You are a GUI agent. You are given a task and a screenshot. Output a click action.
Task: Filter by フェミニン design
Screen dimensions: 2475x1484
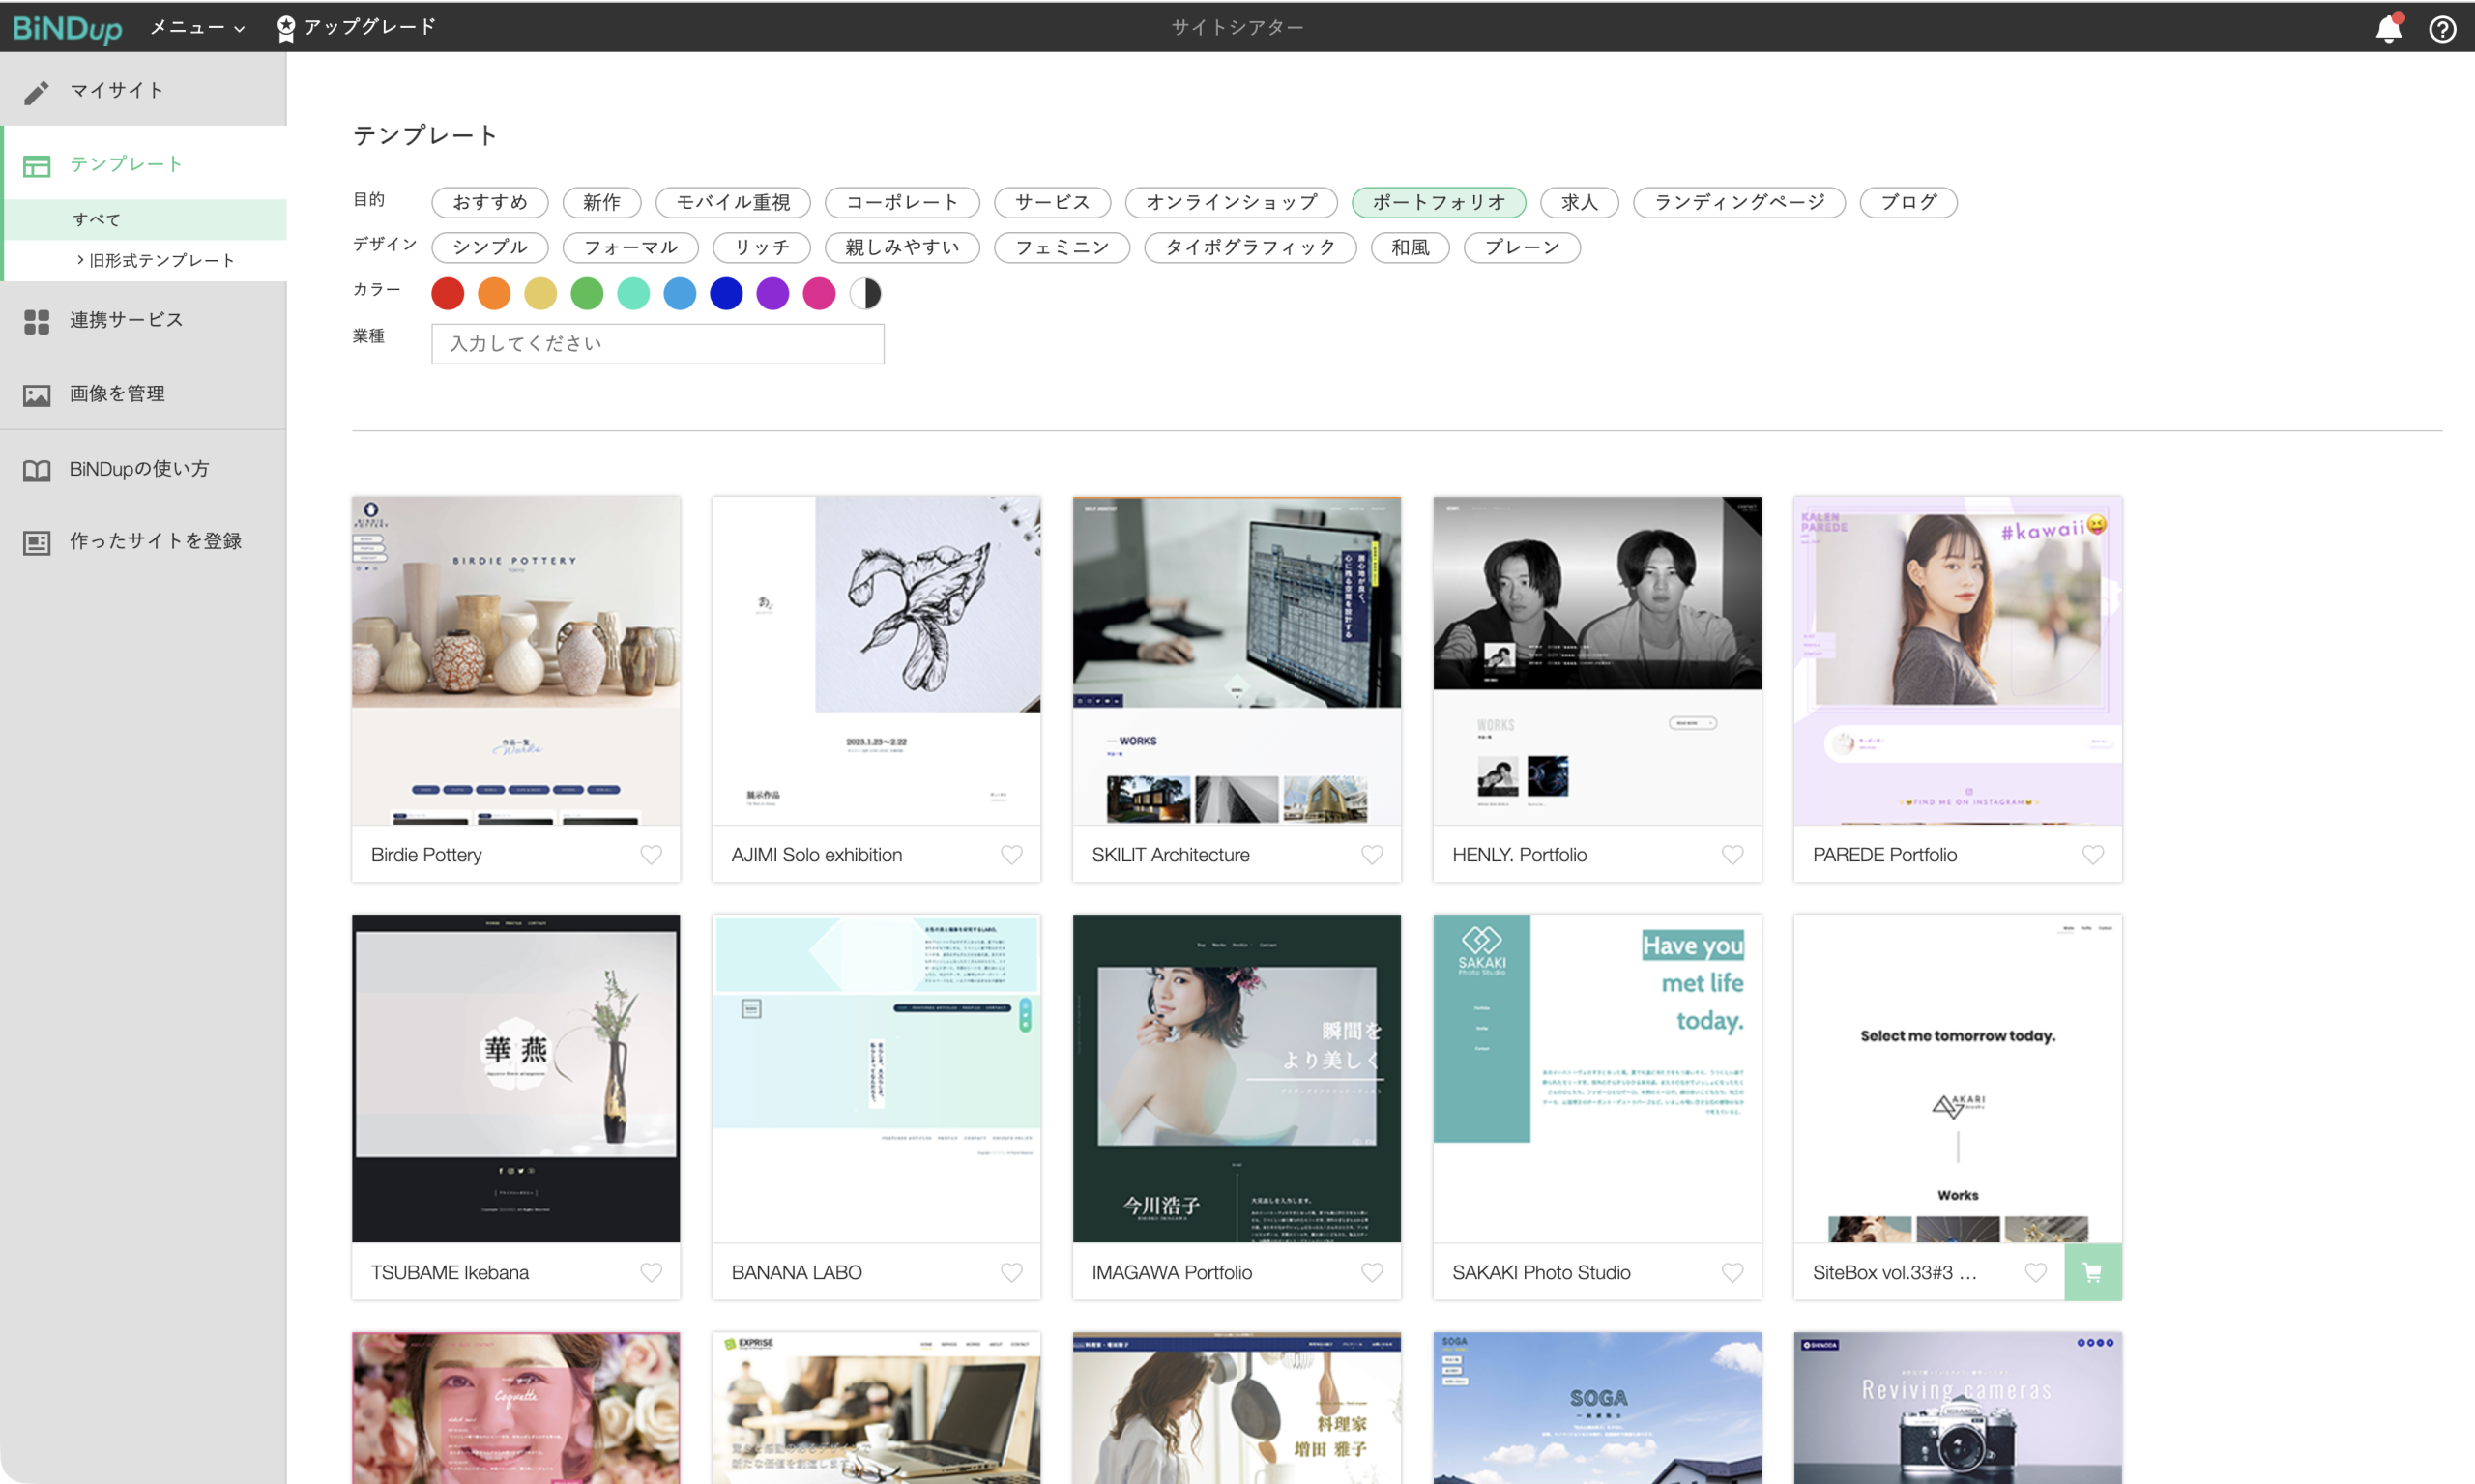1062,247
